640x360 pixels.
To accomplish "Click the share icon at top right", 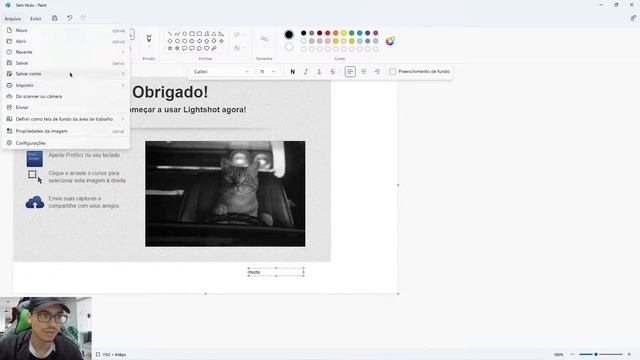I will (x=633, y=18).
